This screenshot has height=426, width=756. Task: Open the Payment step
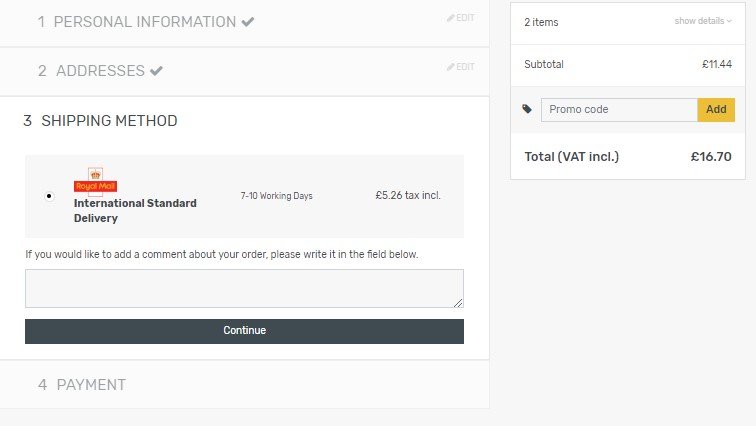coord(91,385)
